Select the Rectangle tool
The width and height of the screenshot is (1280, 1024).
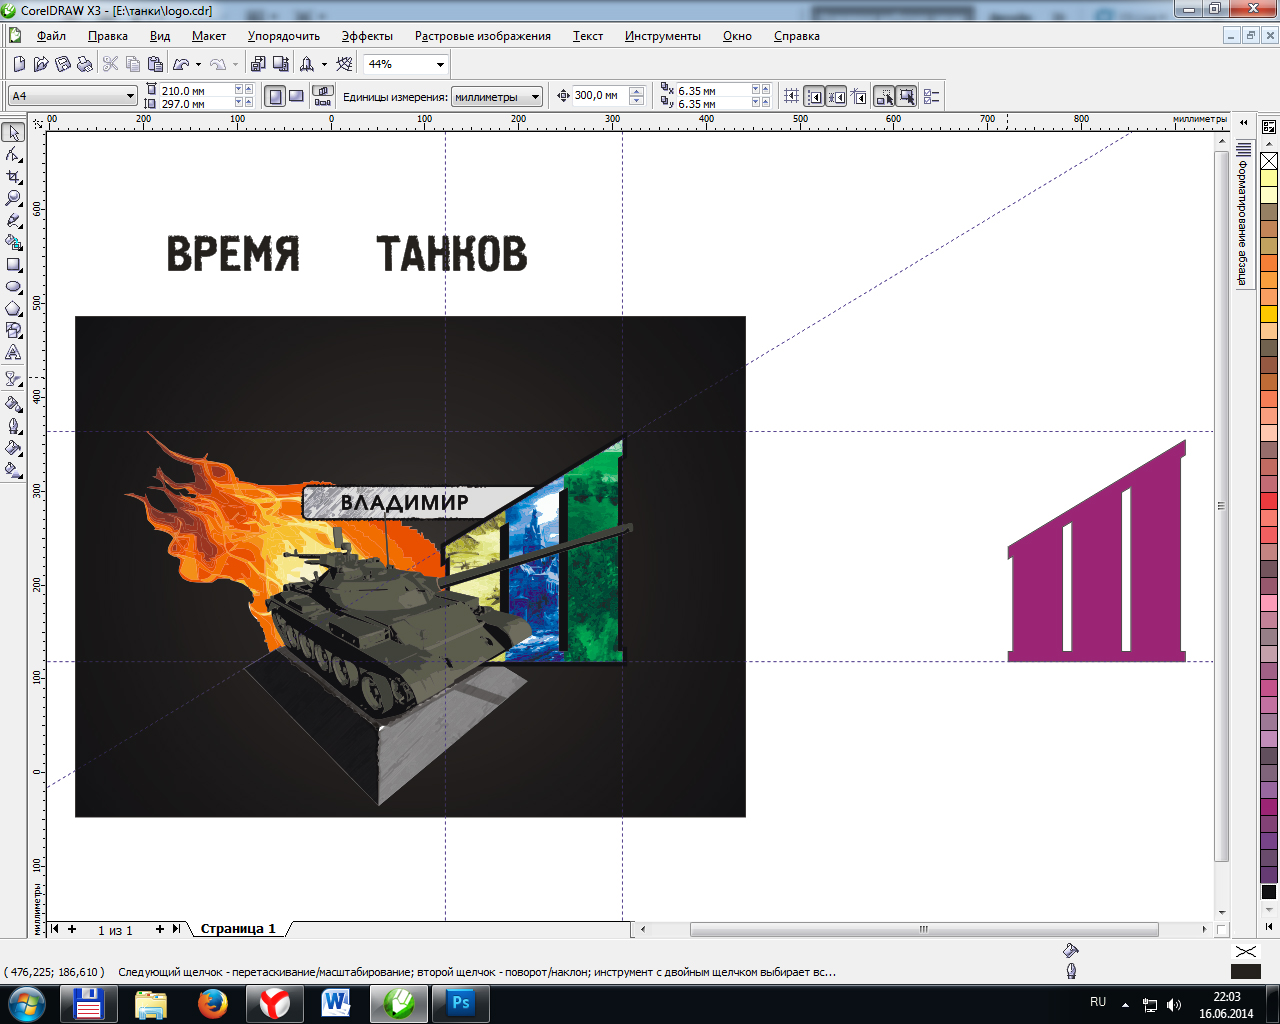click(13, 265)
